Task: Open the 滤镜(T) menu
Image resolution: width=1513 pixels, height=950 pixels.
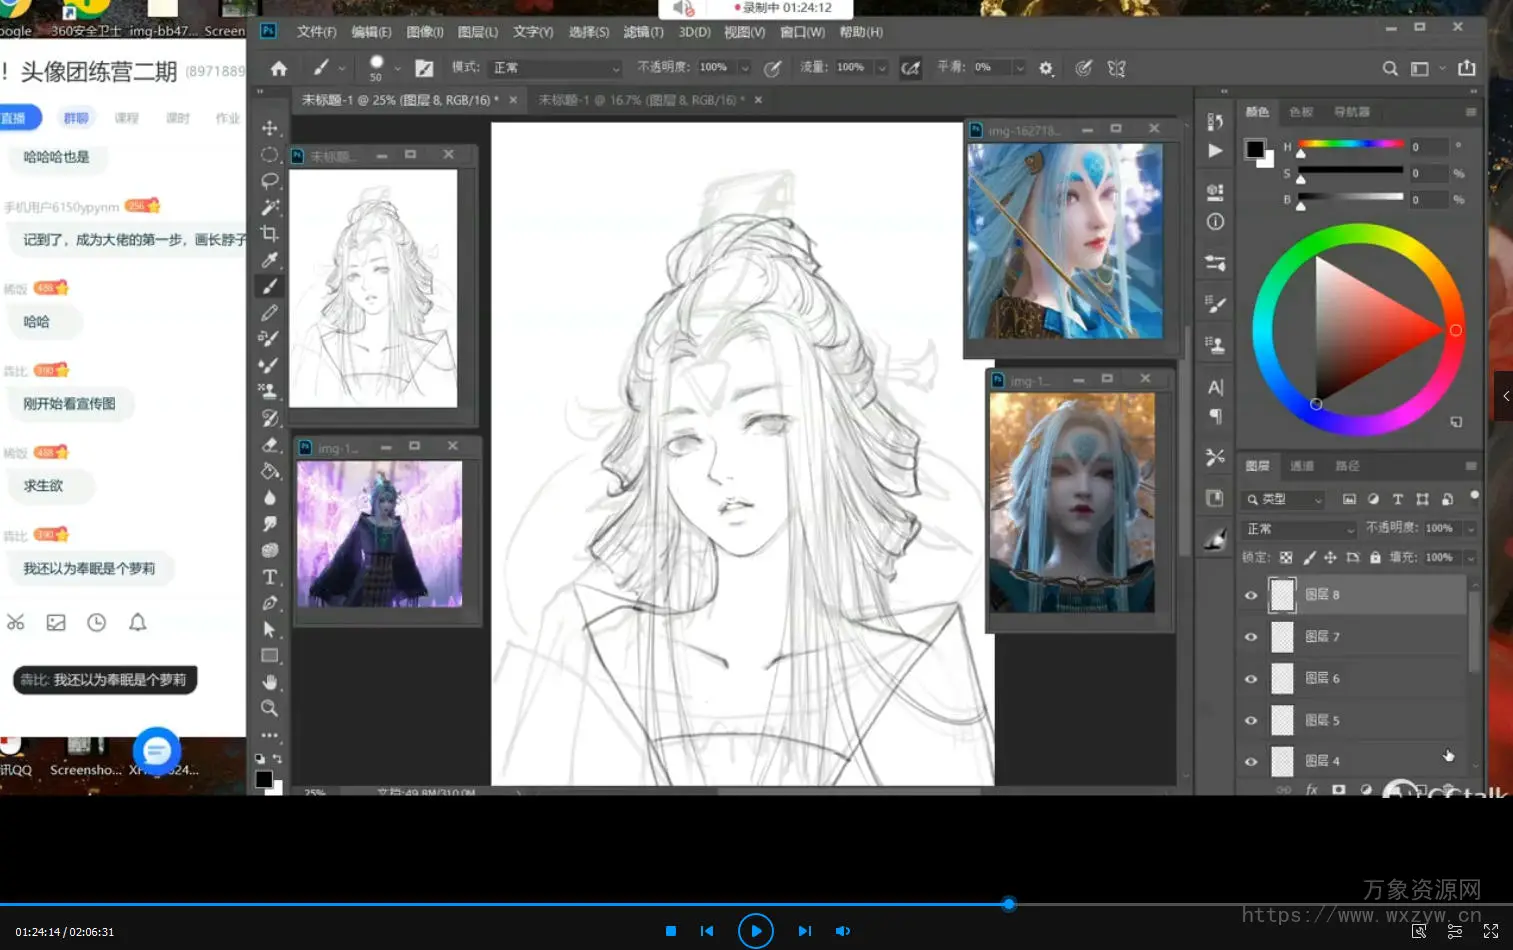Action: tap(643, 32)
